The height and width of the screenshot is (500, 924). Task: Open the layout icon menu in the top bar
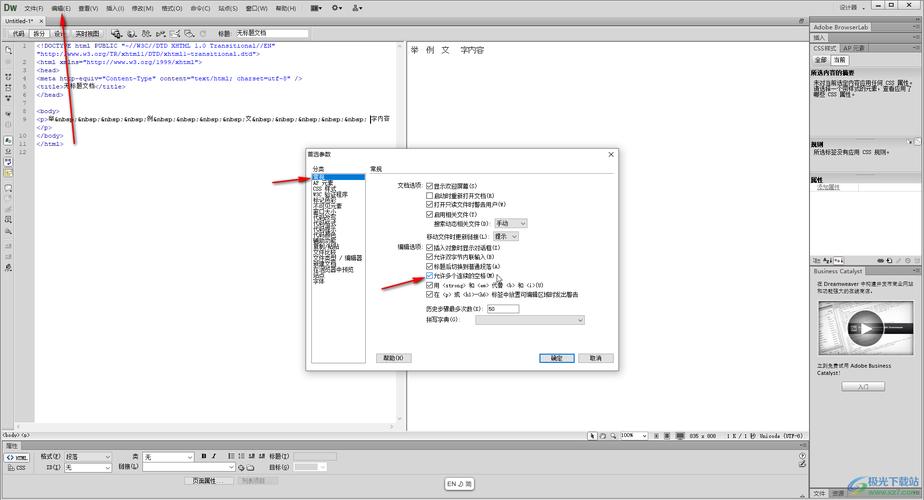coord(317,7)
